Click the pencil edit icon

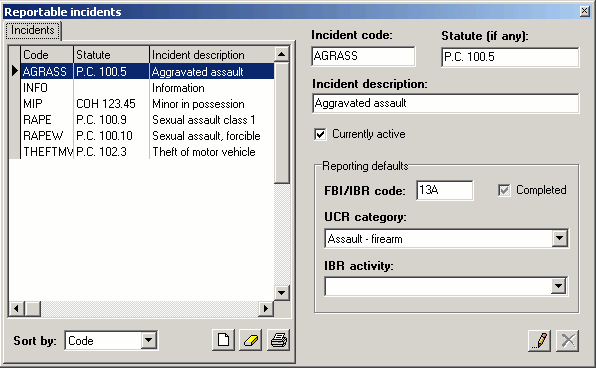[540, 340]
